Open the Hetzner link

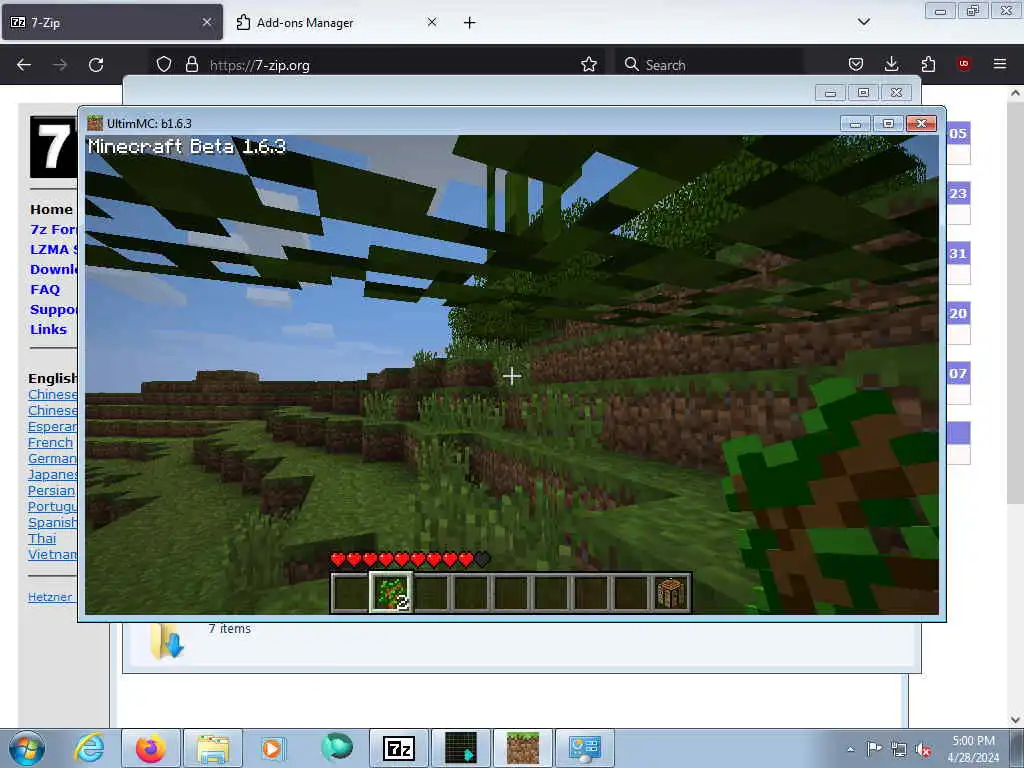click(50, 597)
